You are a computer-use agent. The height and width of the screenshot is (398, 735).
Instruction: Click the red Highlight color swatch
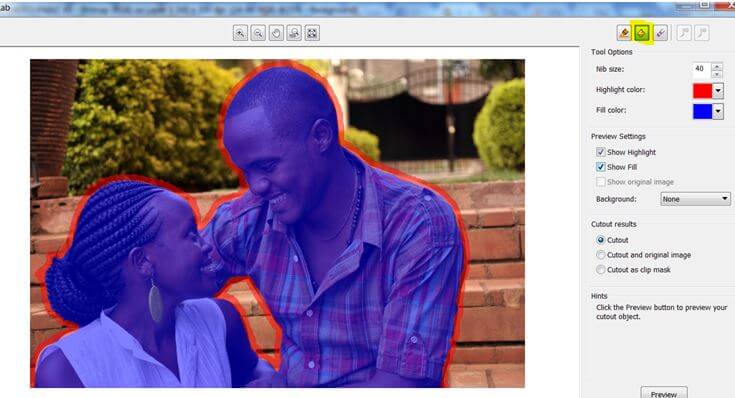click(x=702, y=90)
